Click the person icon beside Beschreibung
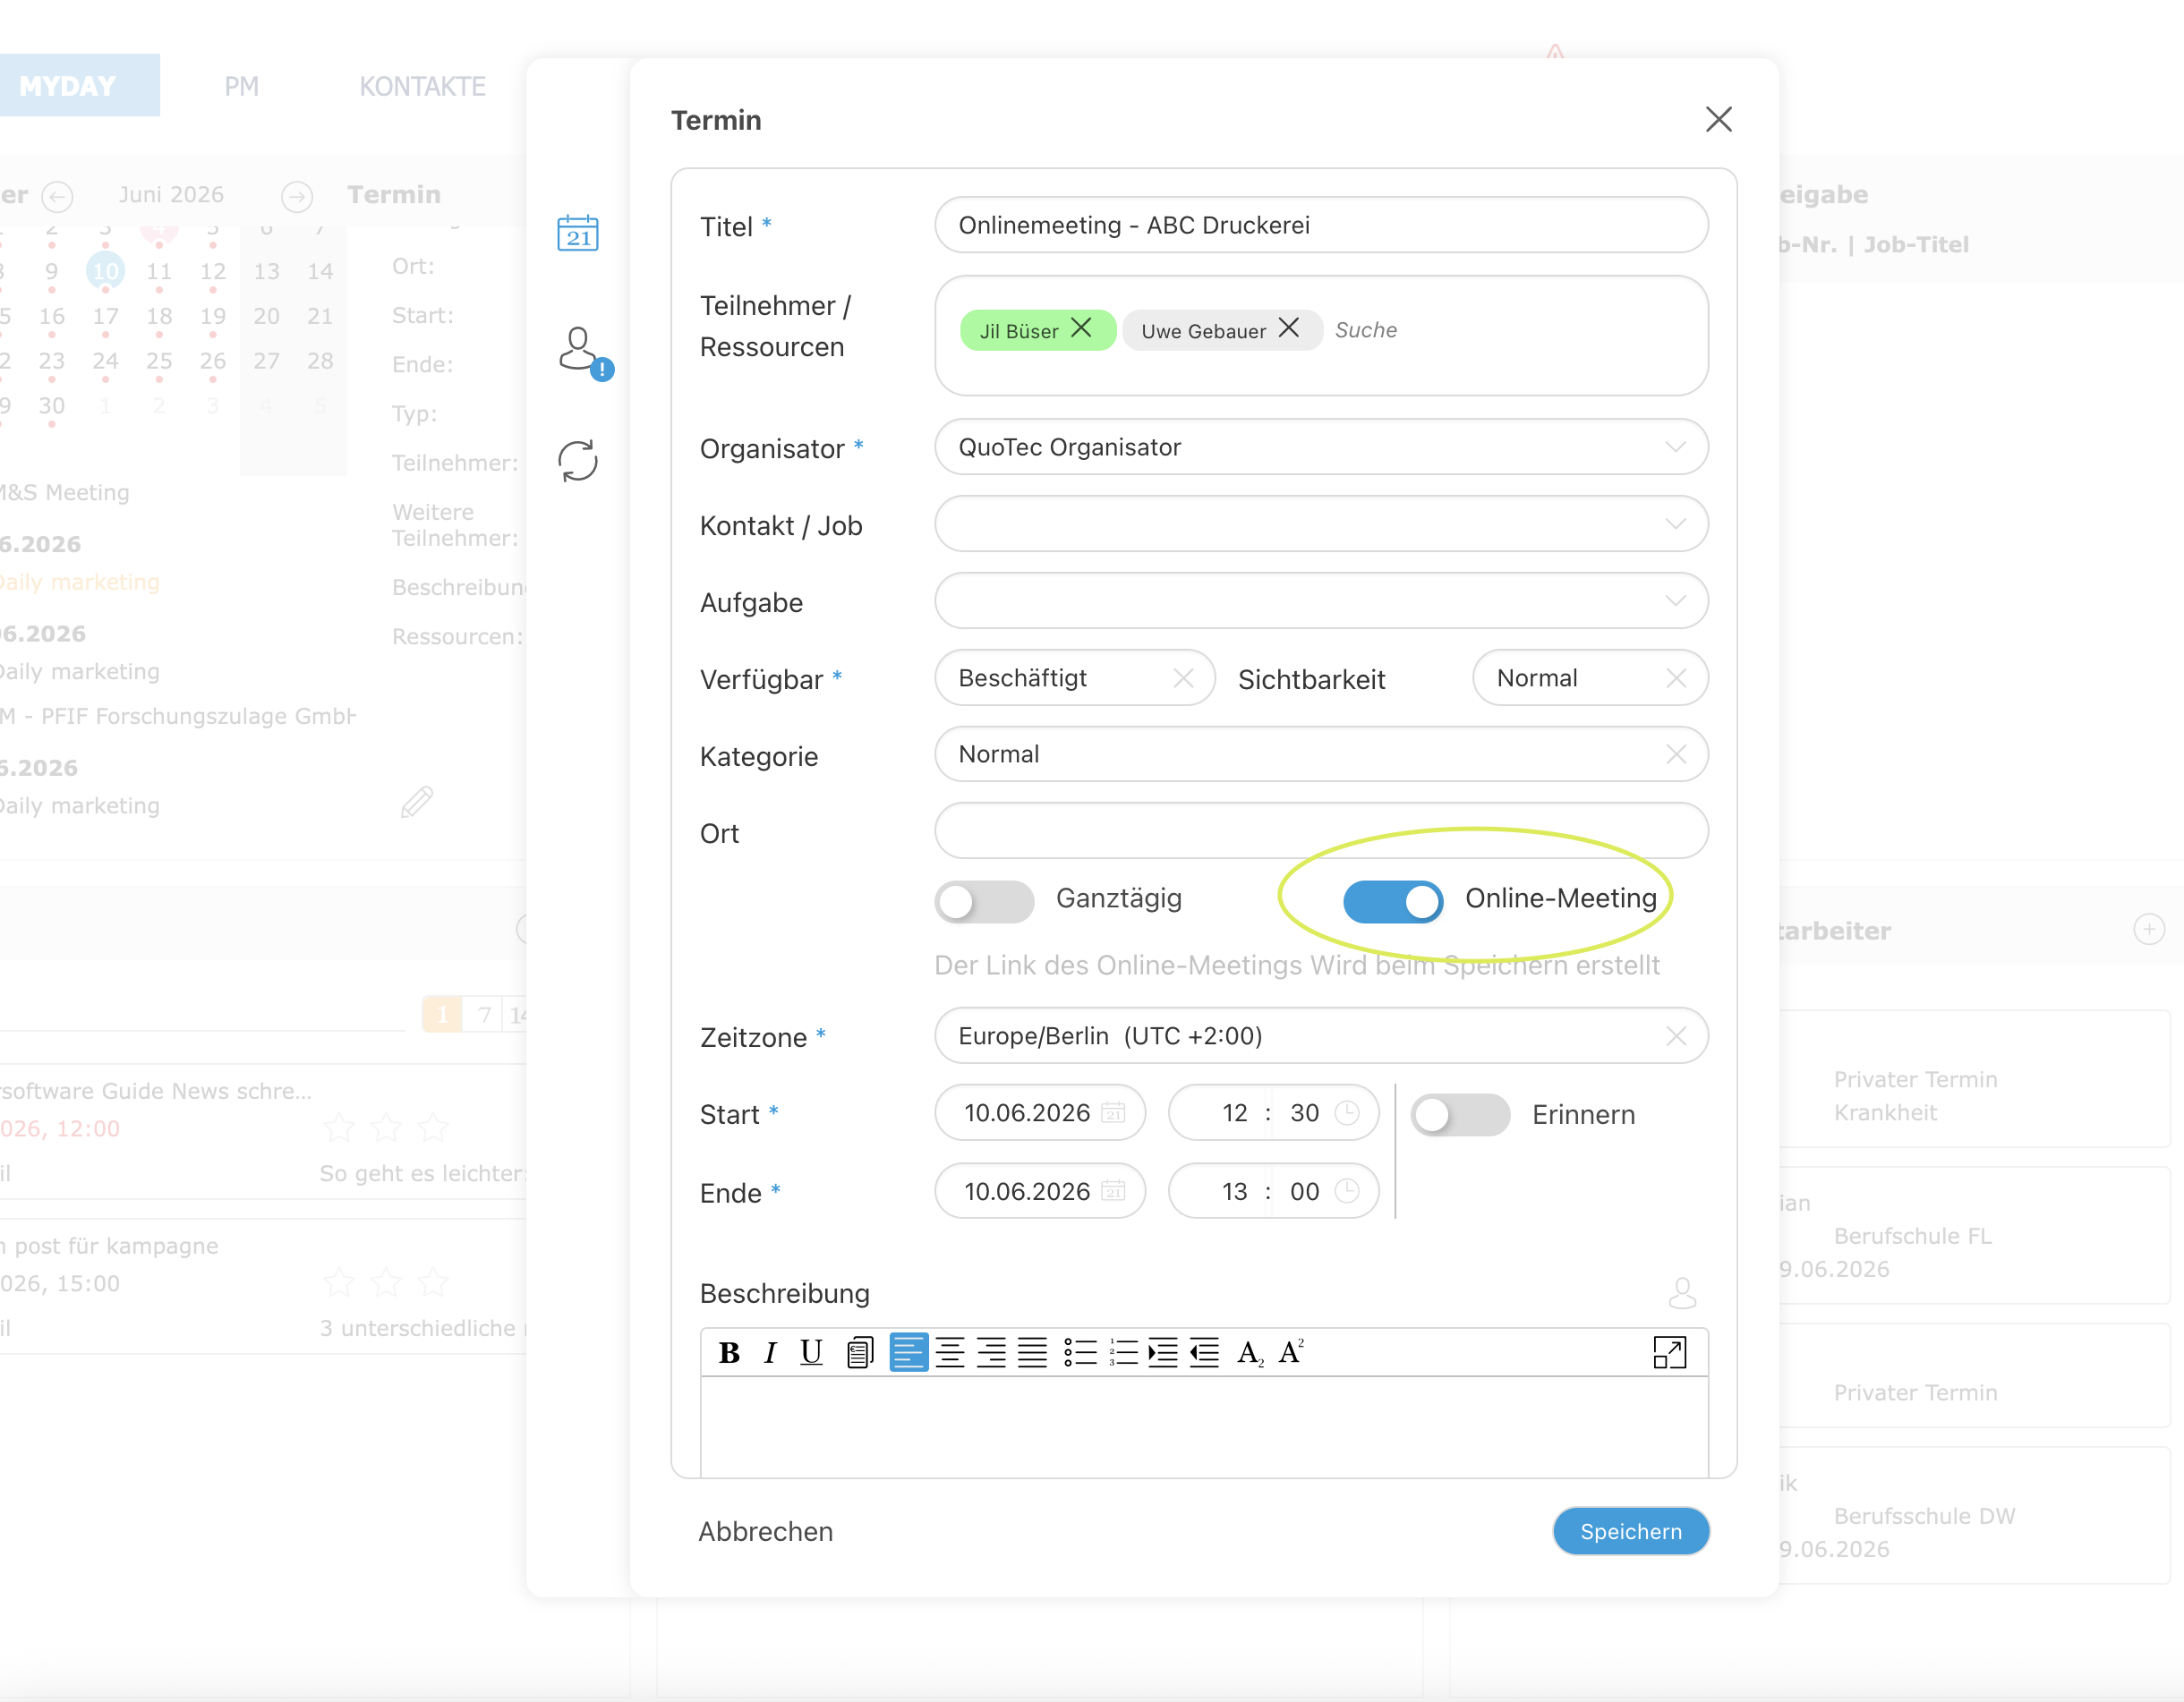The image size is (2184, 1702). tap(1682, 1293)
